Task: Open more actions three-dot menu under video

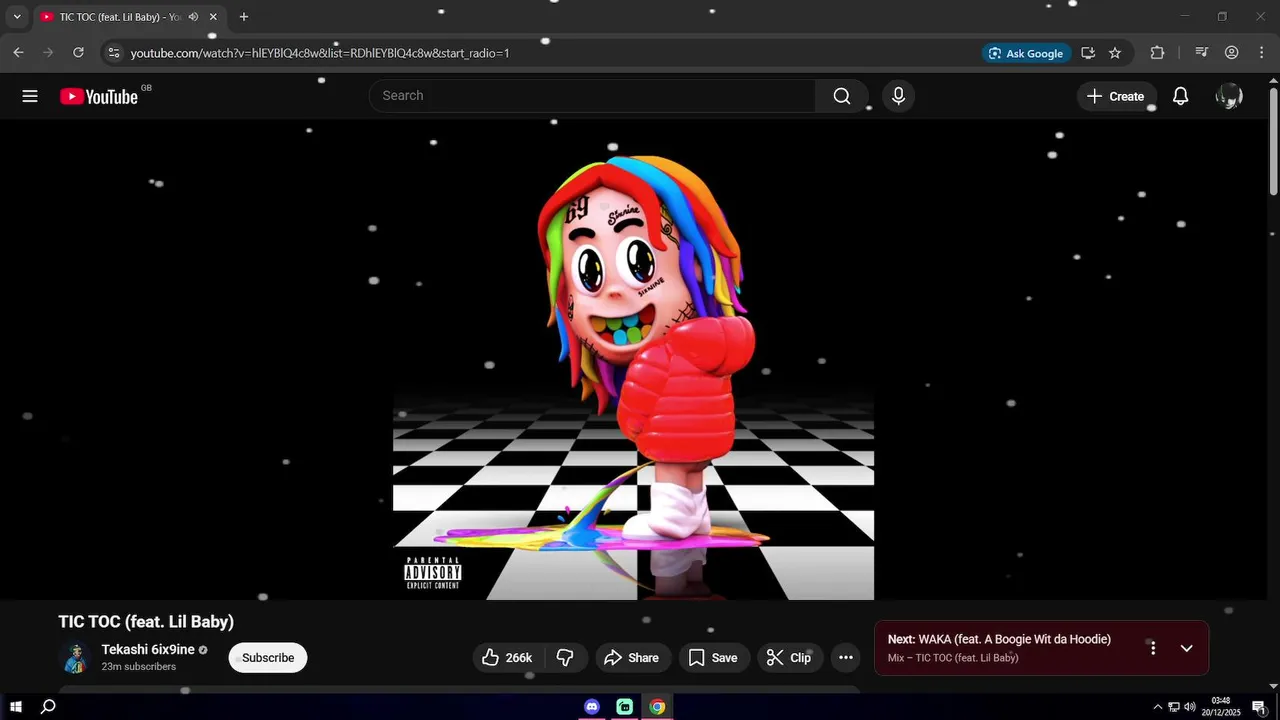Action: pos(846,657)
